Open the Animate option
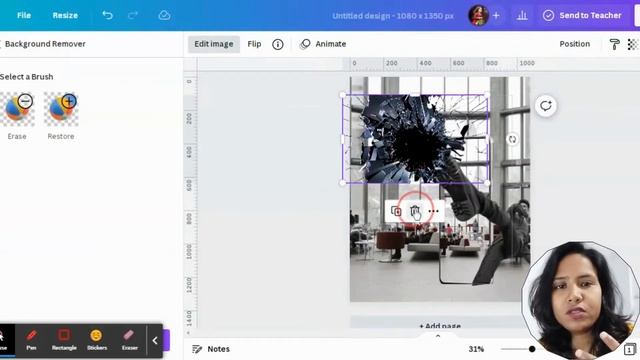This screenshot has height=360, width=640. point(323,44)
